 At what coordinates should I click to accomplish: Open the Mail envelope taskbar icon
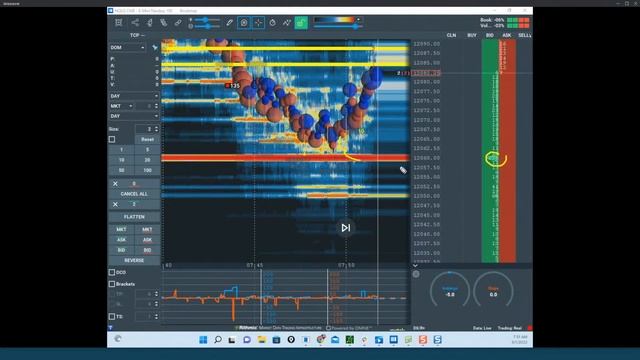pyautogui.click(x=335, y=340)
